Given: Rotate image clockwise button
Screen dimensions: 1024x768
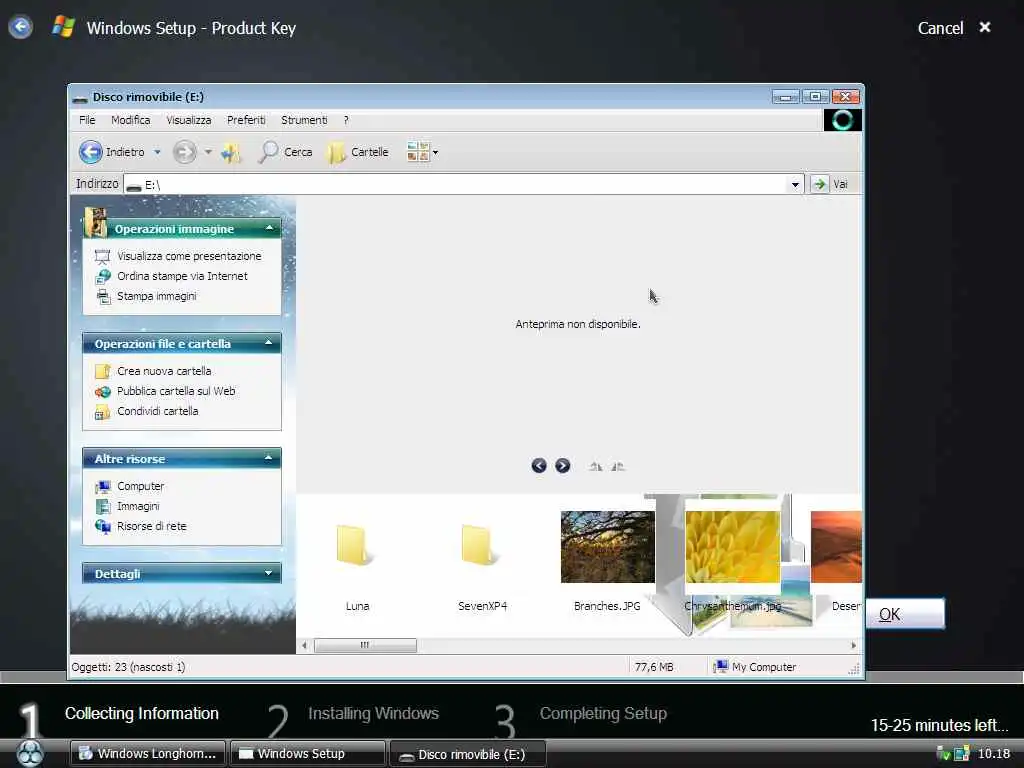Looking at the screenshot, I should tap(595, 466).
